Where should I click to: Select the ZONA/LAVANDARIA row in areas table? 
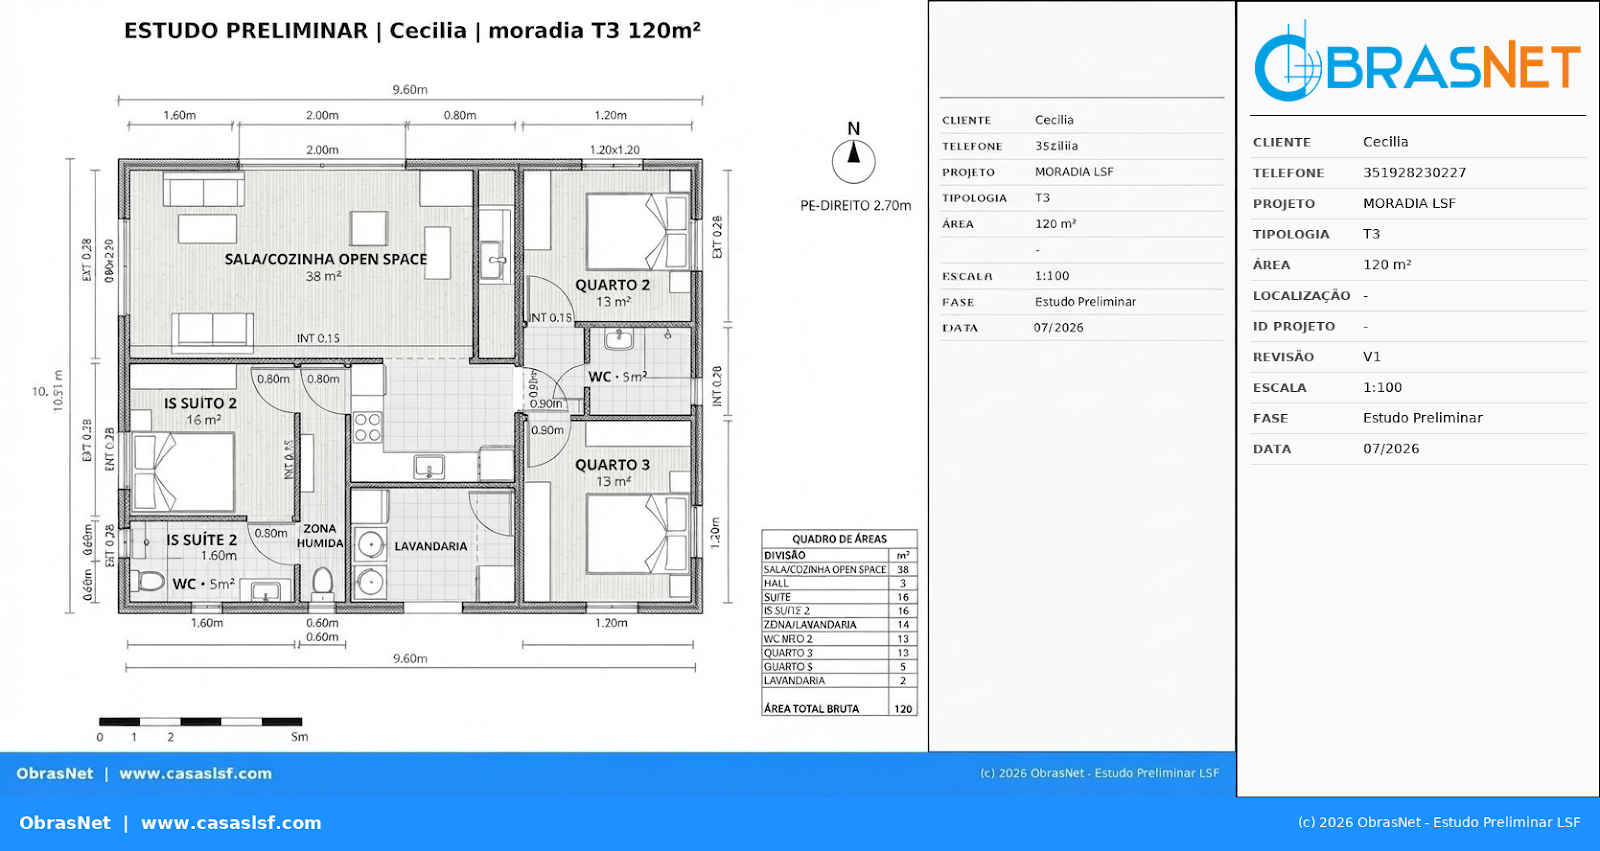[839, 625]
